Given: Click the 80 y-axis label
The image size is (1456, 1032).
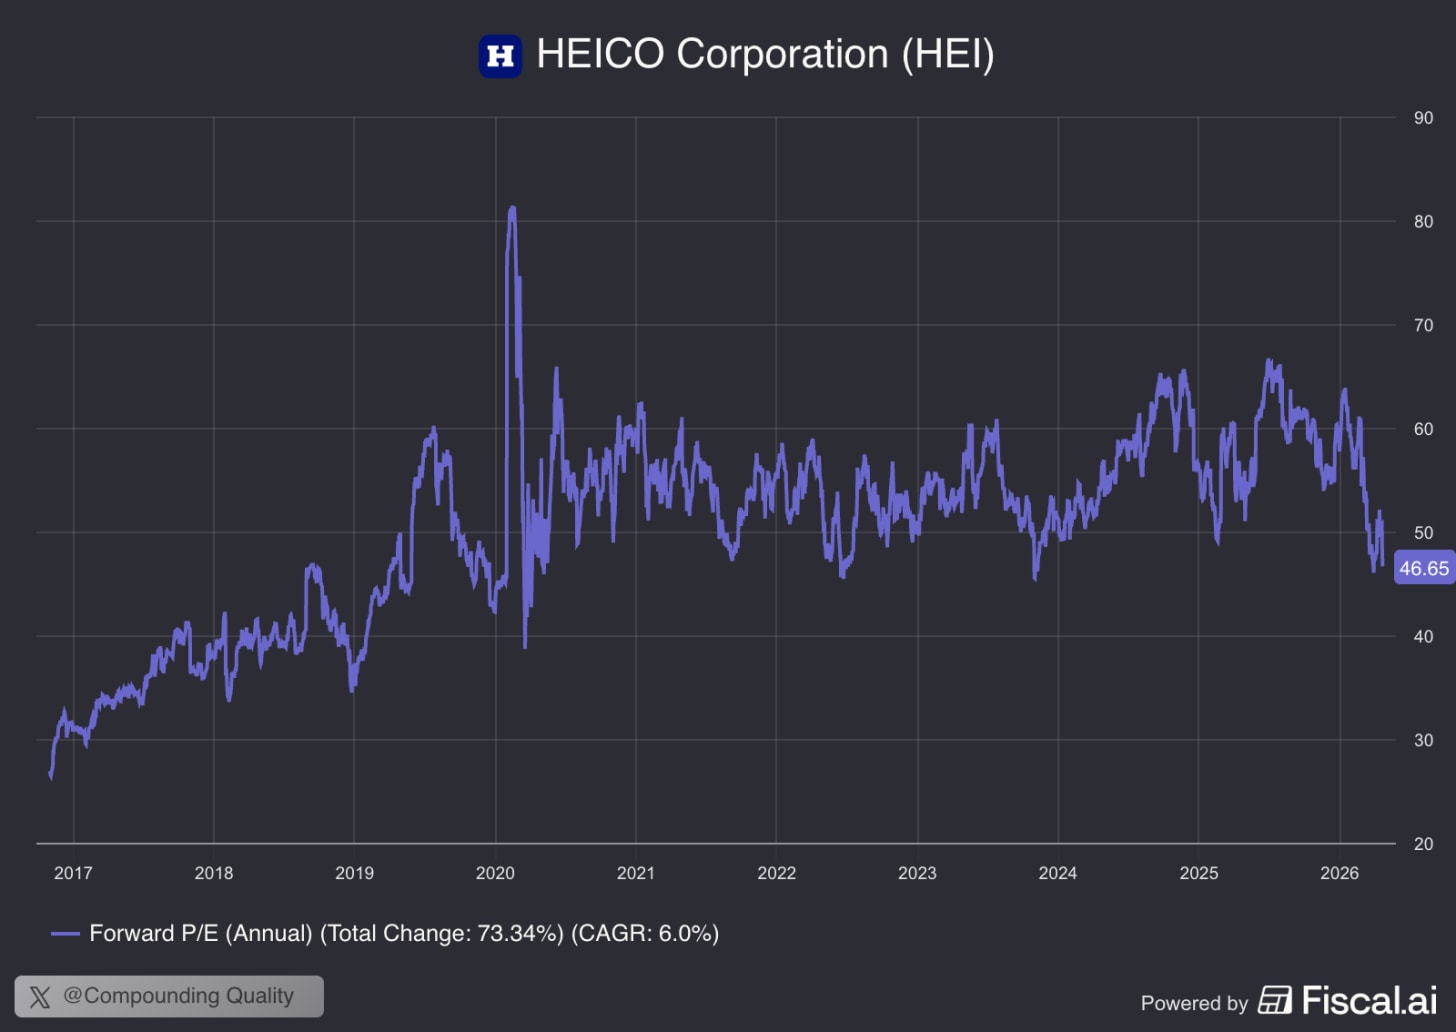Looking at the screenshot, I should (1423, 222).
